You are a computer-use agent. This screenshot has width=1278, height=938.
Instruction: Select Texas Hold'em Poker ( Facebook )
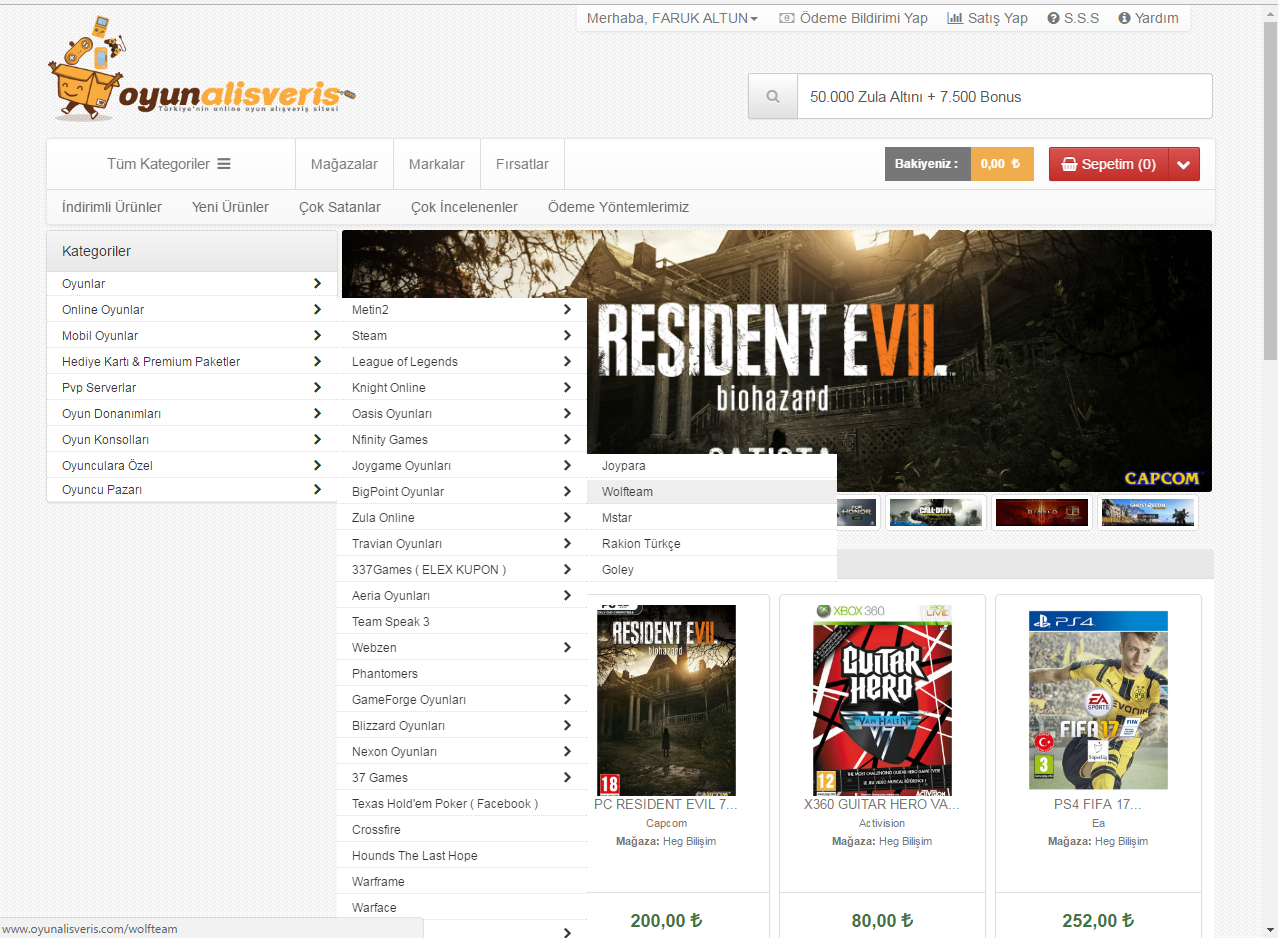(x=462, y=804)
